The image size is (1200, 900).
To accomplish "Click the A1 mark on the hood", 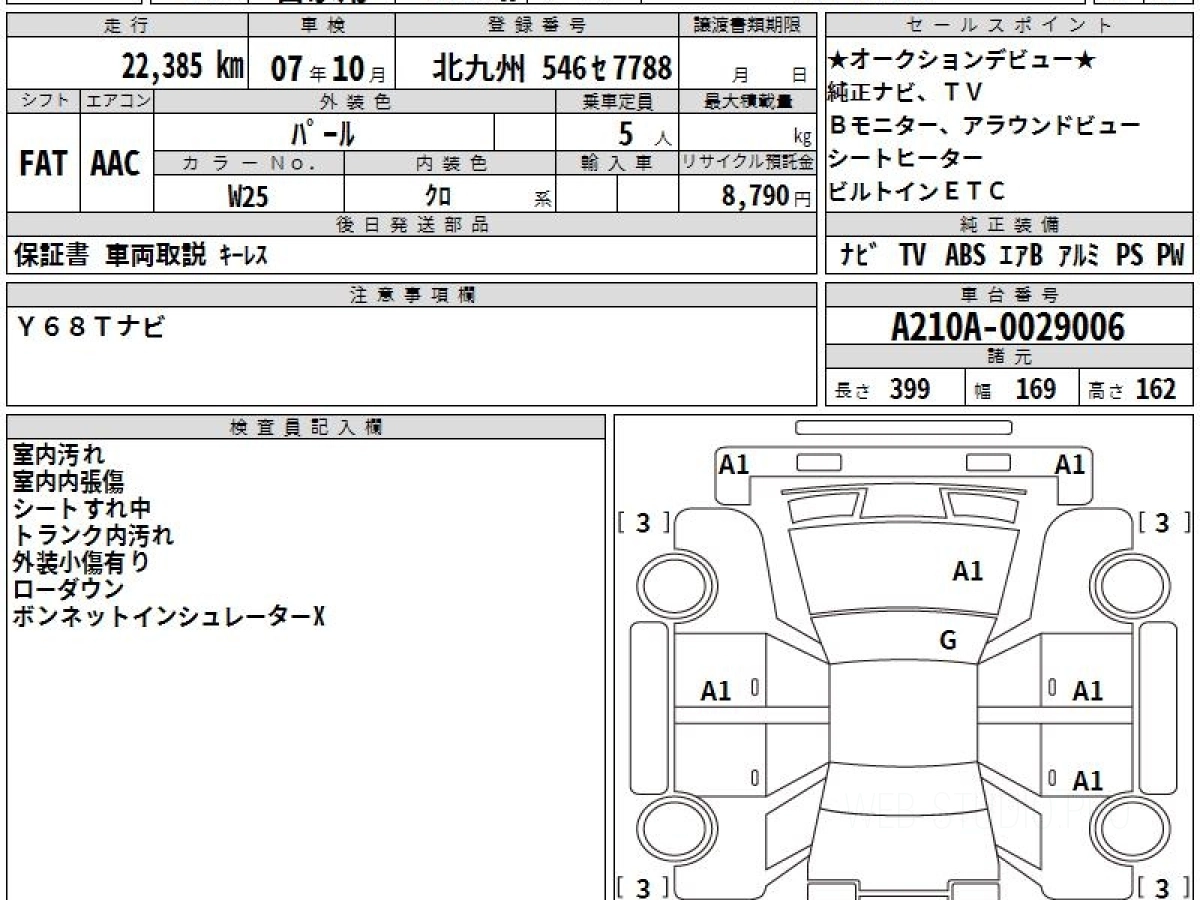I will tap(968, 572).
